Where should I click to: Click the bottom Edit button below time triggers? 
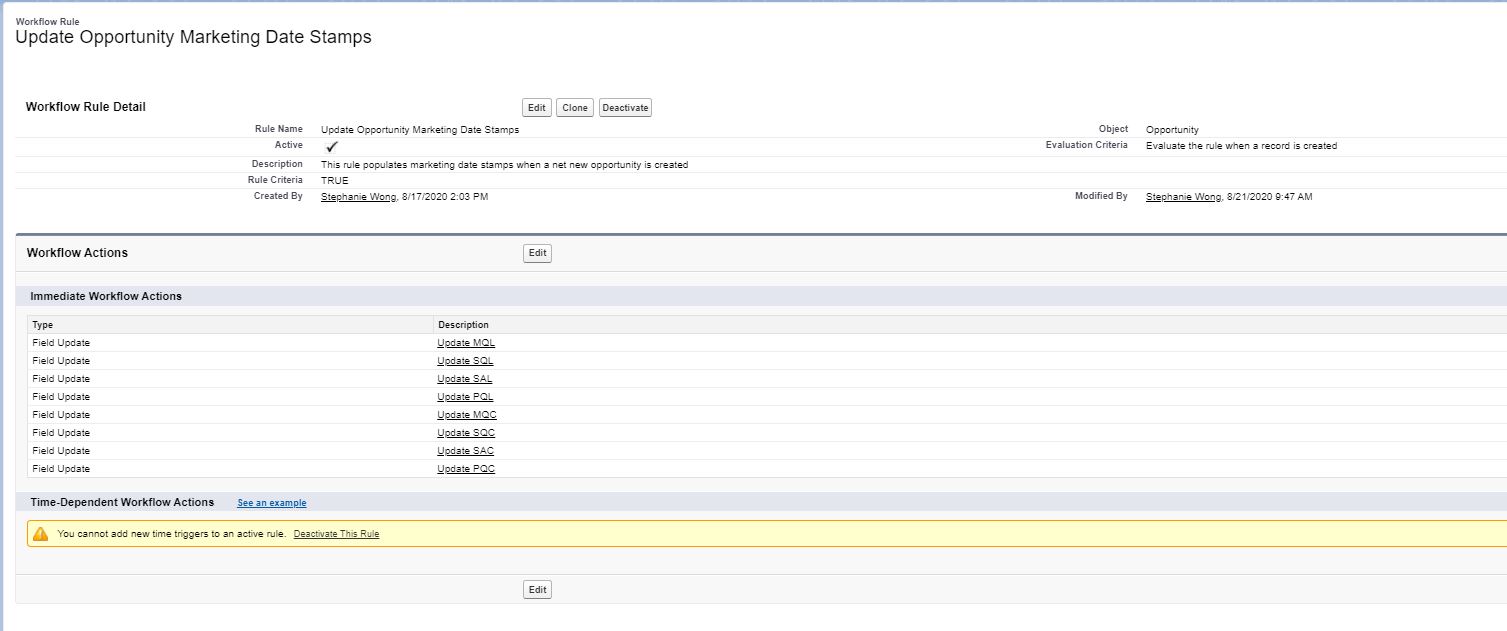pos(537,590)
